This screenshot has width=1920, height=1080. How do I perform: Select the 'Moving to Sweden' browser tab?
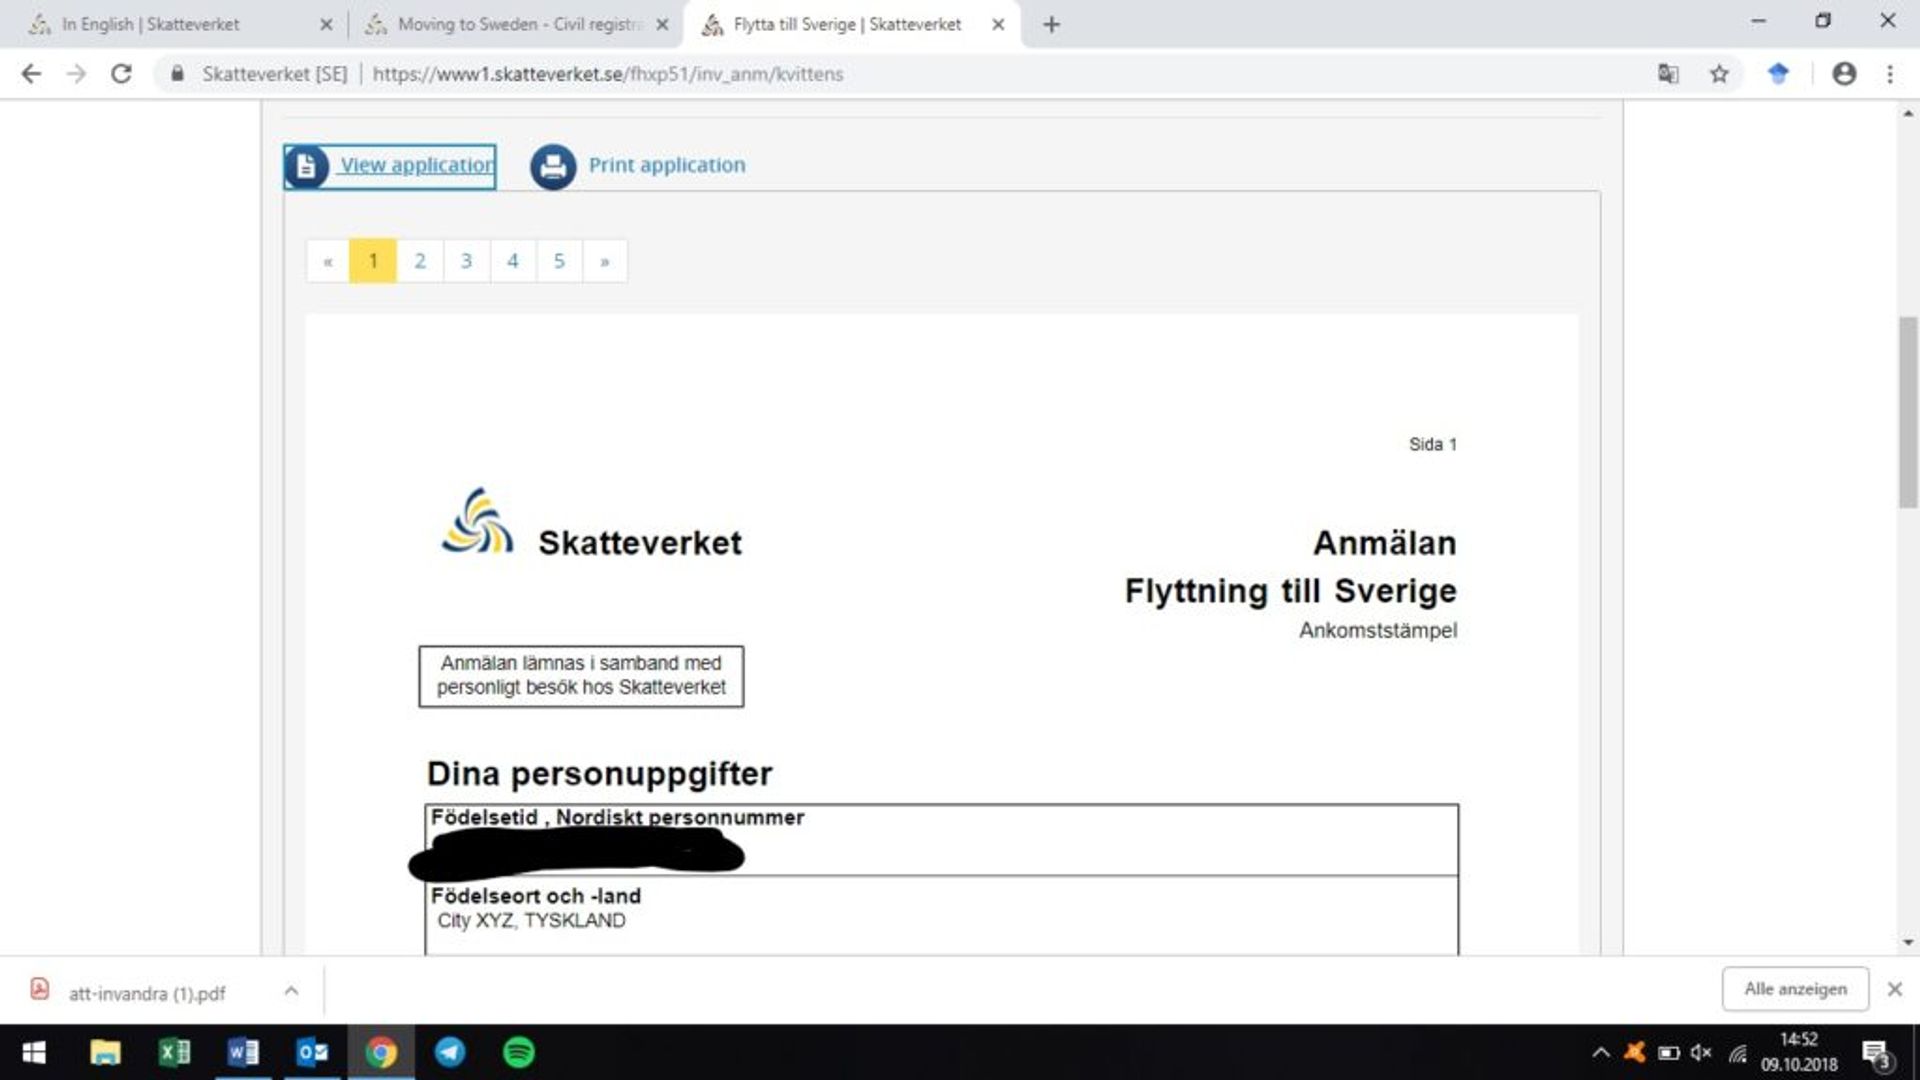pyautogui.click(x=514, y=24)
